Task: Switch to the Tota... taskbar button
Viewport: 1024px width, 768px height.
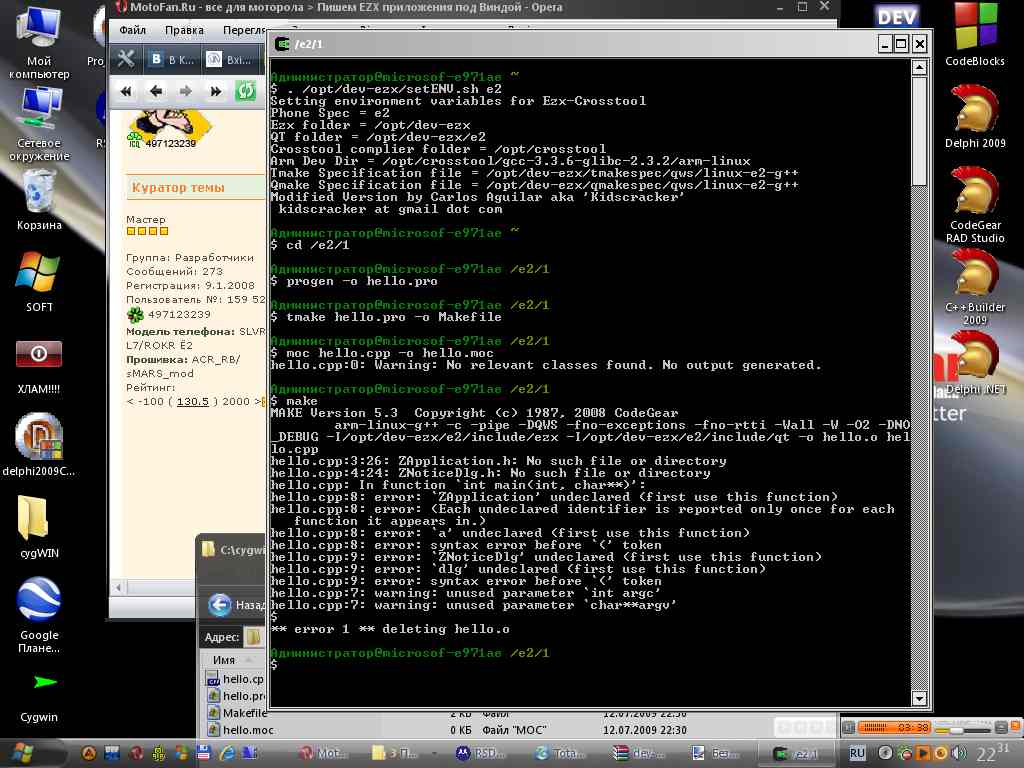Action: click(560, 753)
